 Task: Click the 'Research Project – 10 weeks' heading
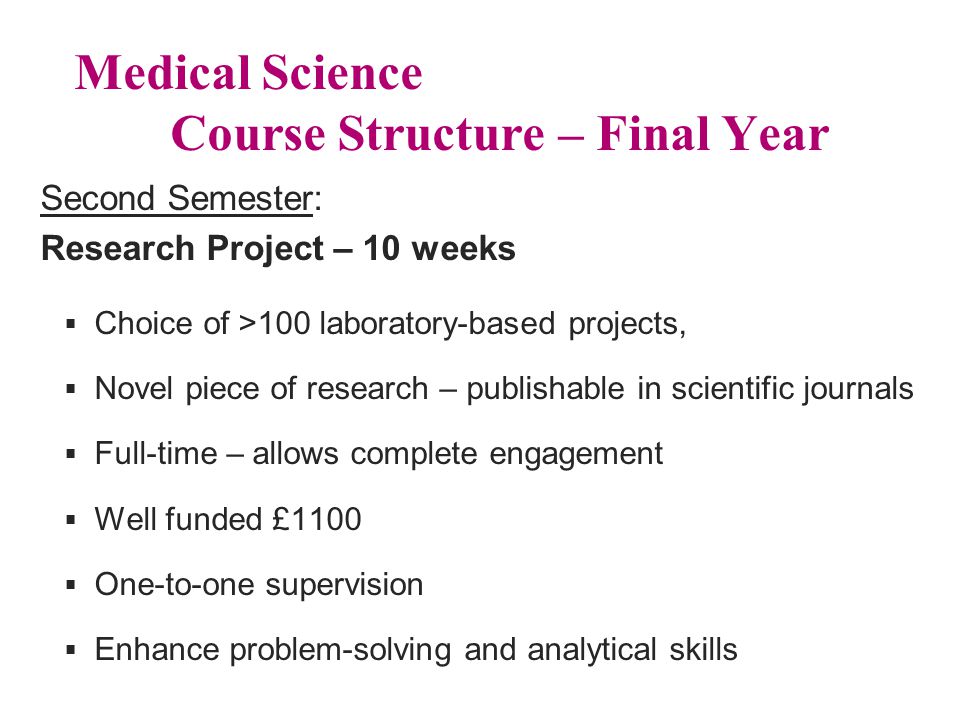pos(278,249)
